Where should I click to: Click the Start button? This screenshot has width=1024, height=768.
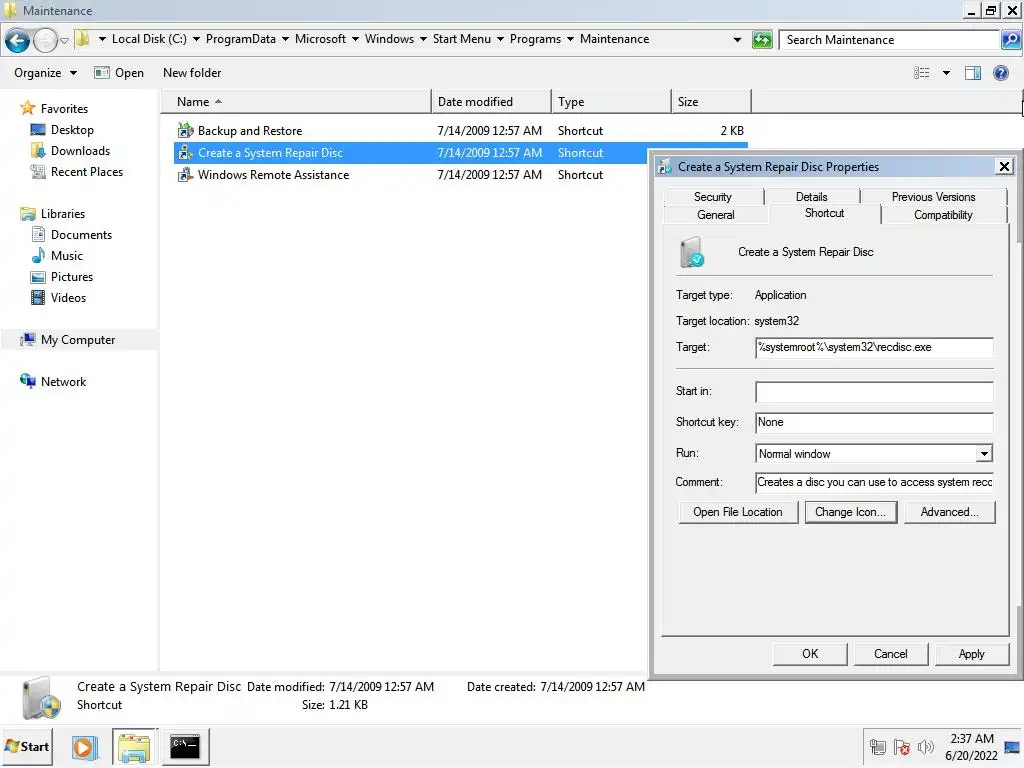[27, 746]
